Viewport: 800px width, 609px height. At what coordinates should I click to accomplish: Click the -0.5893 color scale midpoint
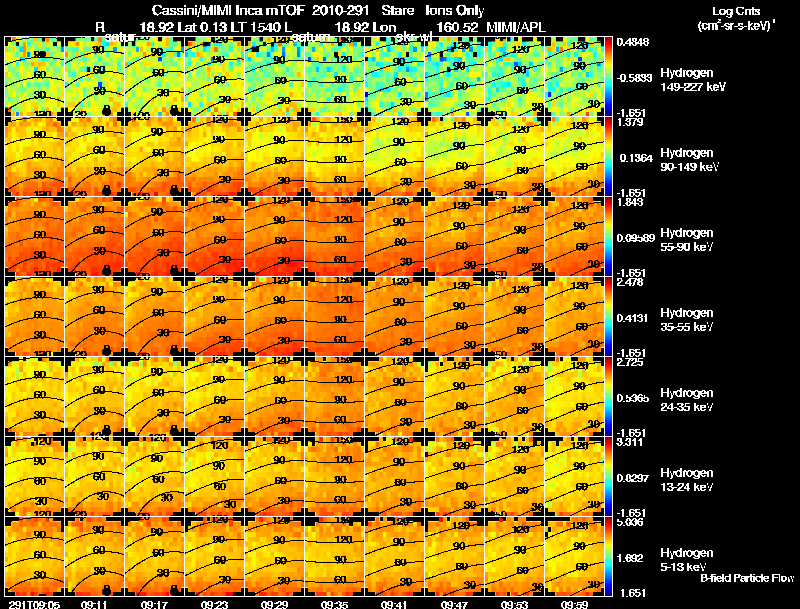(634, 78)
